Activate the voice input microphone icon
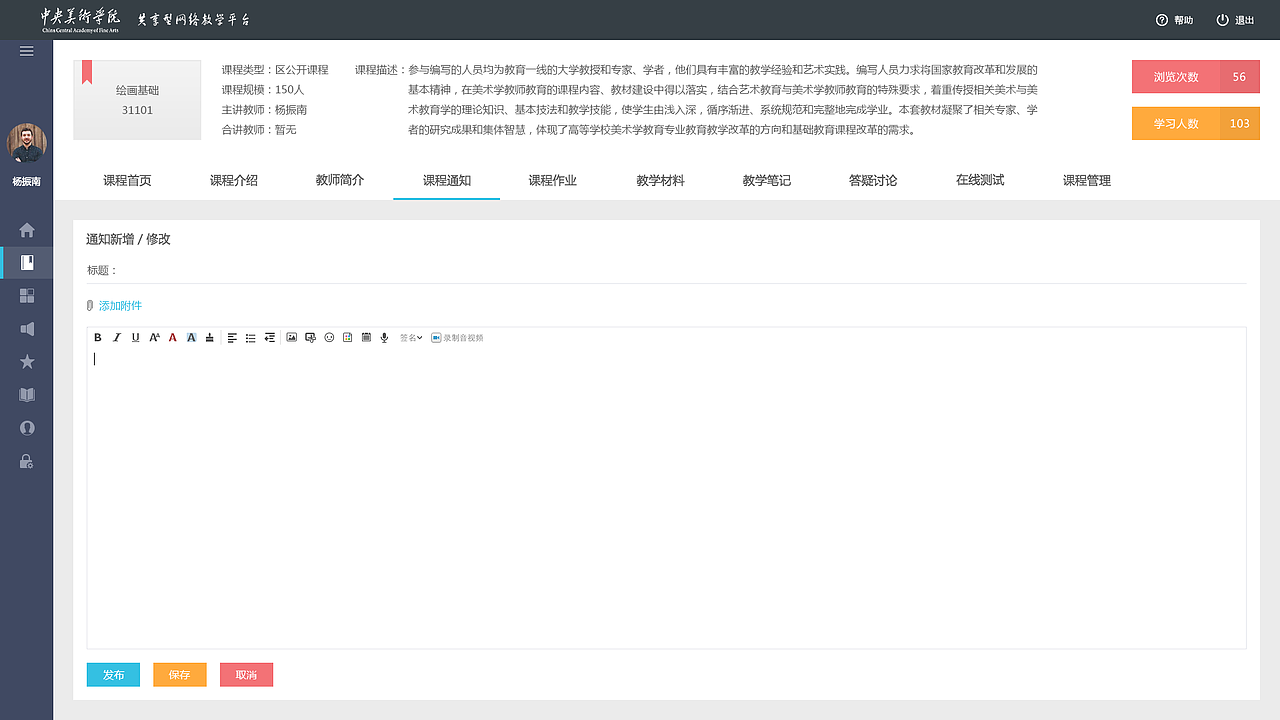Viewport: 1280px width, 720px height. 384,337
